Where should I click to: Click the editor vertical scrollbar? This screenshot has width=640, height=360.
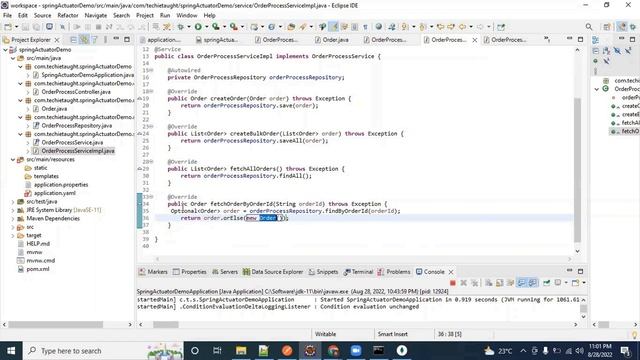577,169
